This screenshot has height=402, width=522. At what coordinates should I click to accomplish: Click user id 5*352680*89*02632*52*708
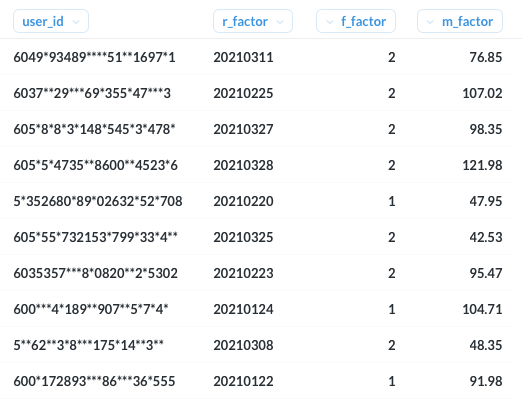(98, 201)
